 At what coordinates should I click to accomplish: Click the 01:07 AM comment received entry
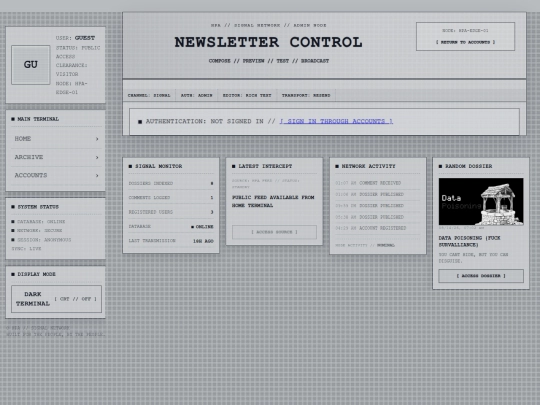click(x=377, y=183)
